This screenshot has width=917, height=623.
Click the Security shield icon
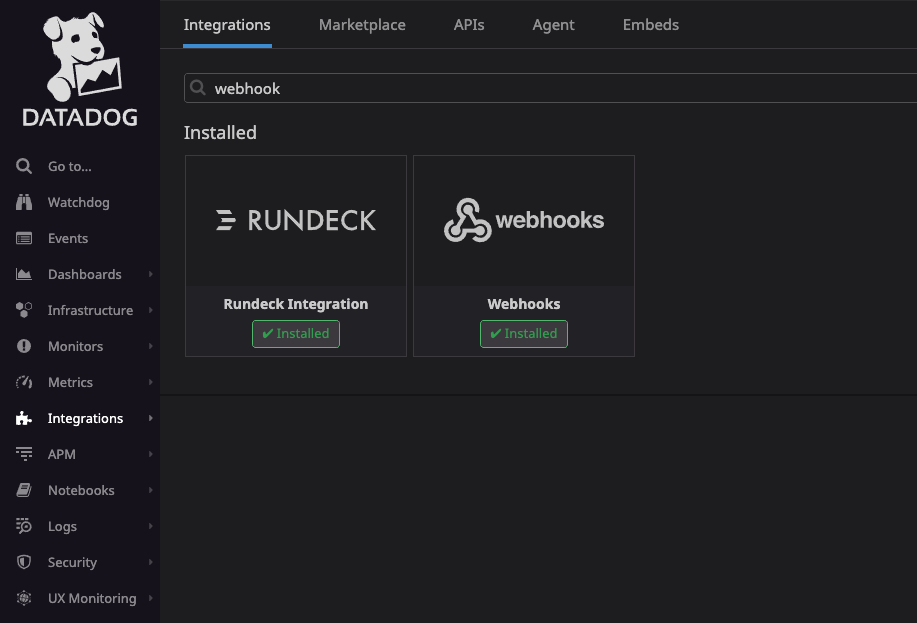24,562
